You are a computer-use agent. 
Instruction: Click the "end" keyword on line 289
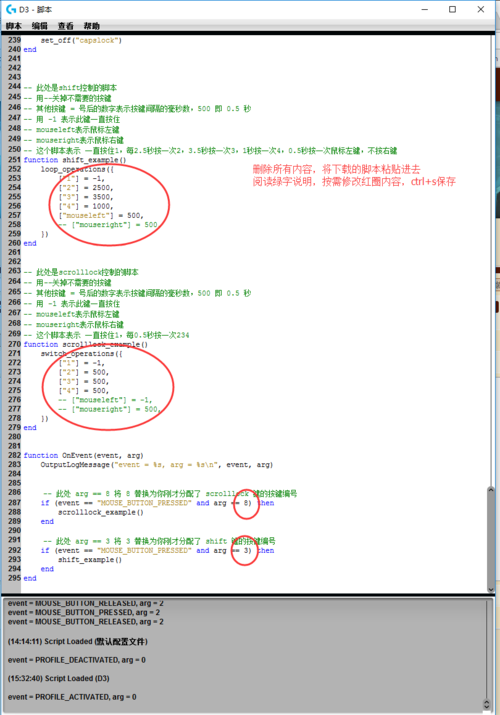pos(47,522)
